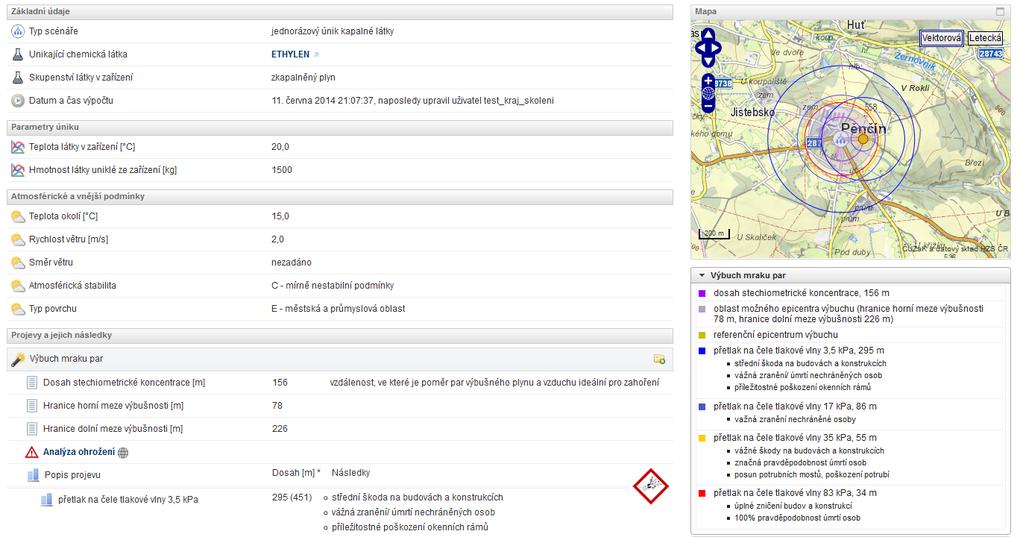Maximize the Mapa panel
Viewport: 1023px width, 537px height.
click(1000, 11)
